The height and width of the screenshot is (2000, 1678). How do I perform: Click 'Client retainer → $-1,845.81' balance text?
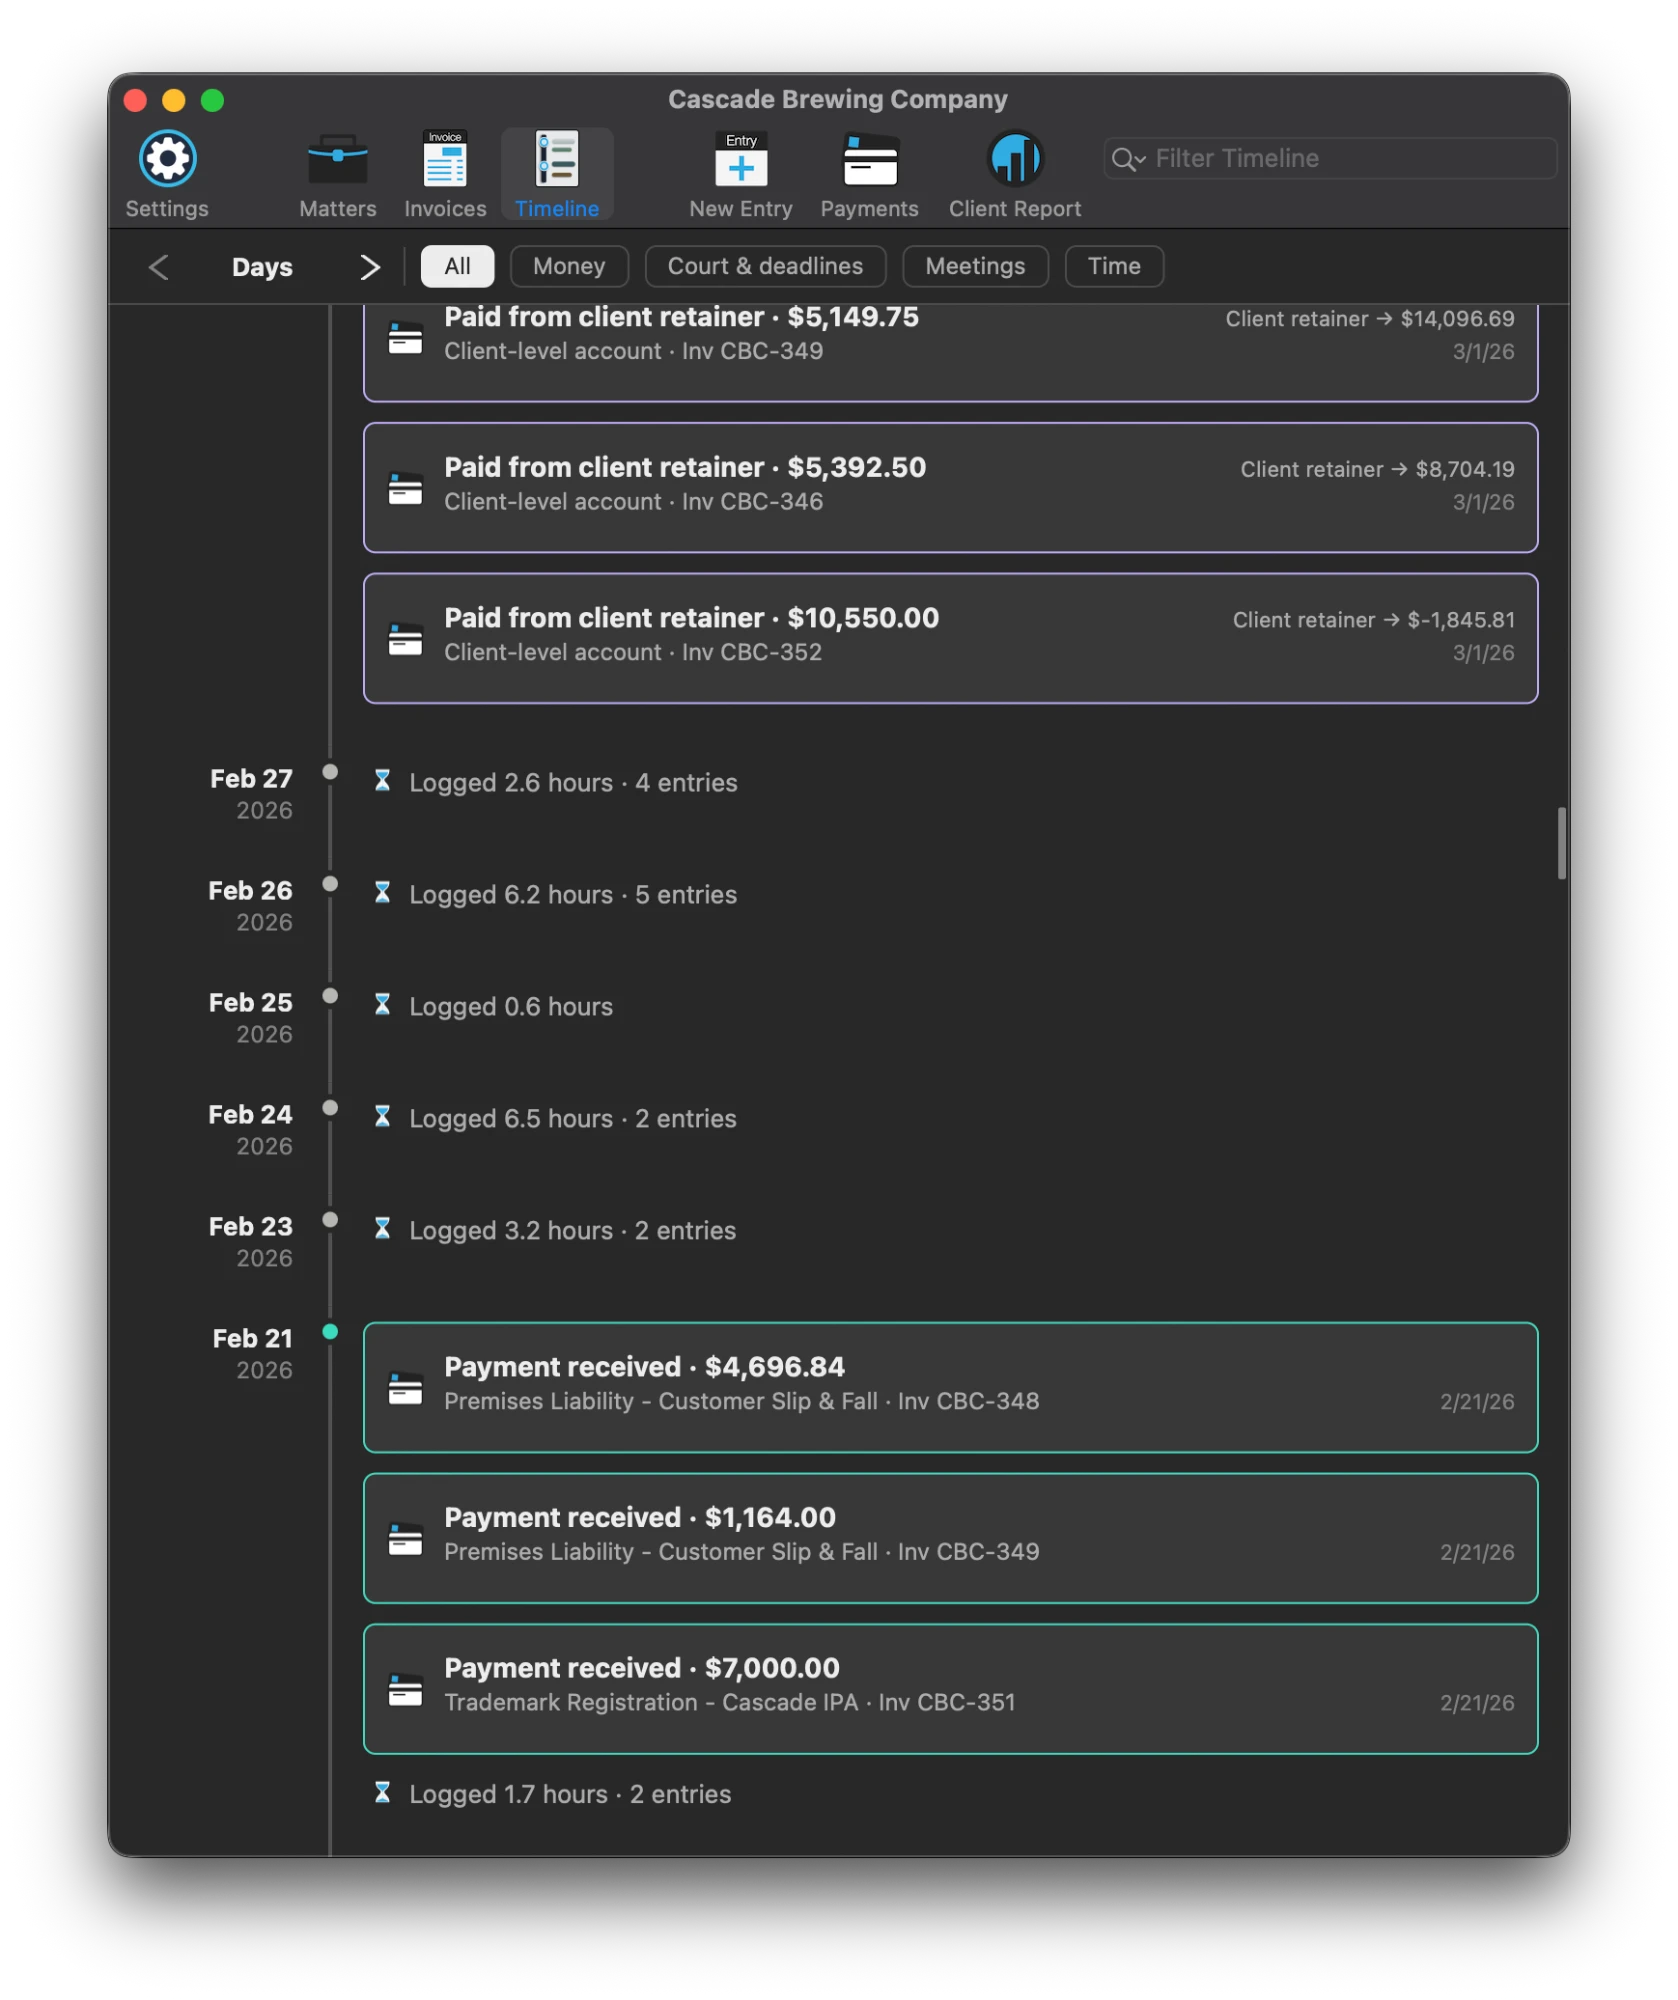point(1373,621)
